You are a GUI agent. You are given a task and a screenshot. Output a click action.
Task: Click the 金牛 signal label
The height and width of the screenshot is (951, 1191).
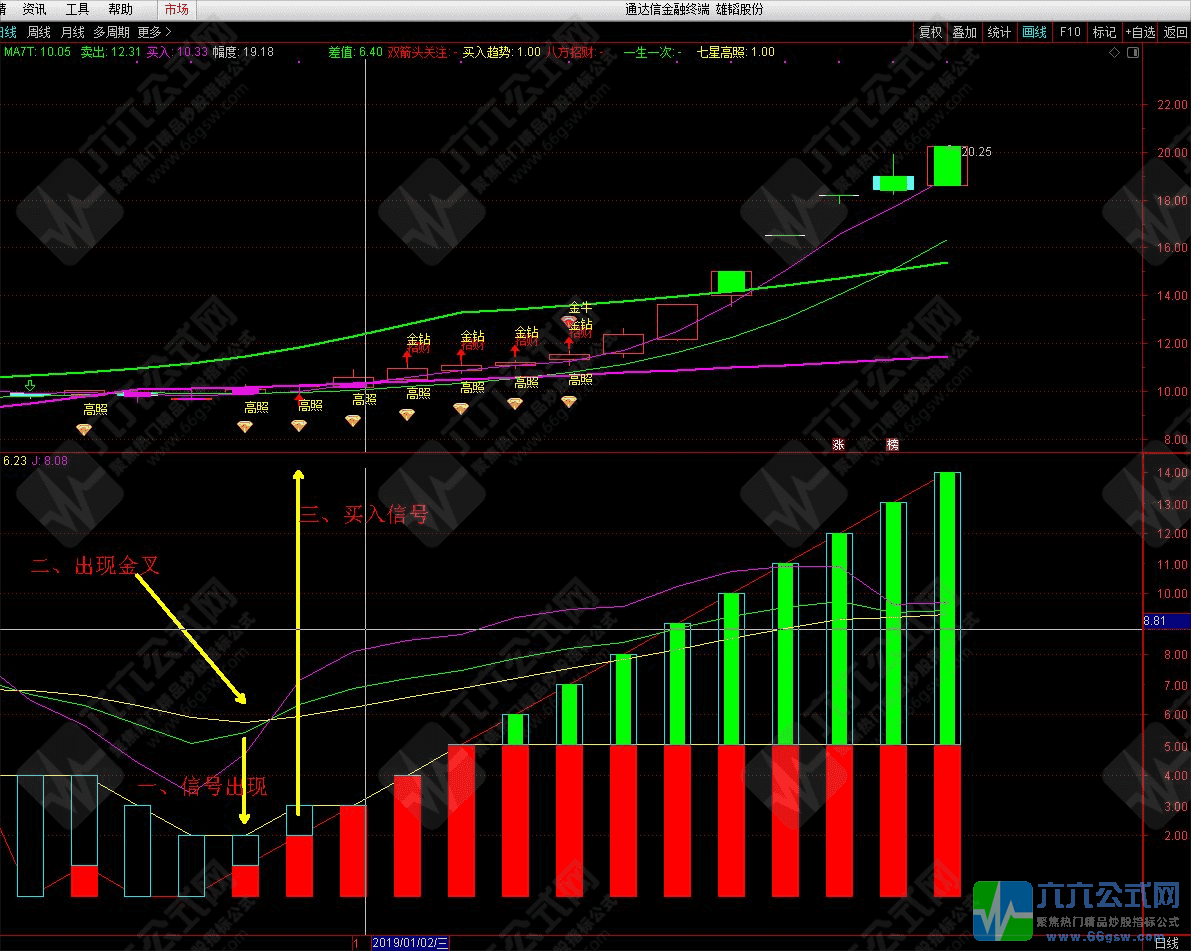click(580, 307)
